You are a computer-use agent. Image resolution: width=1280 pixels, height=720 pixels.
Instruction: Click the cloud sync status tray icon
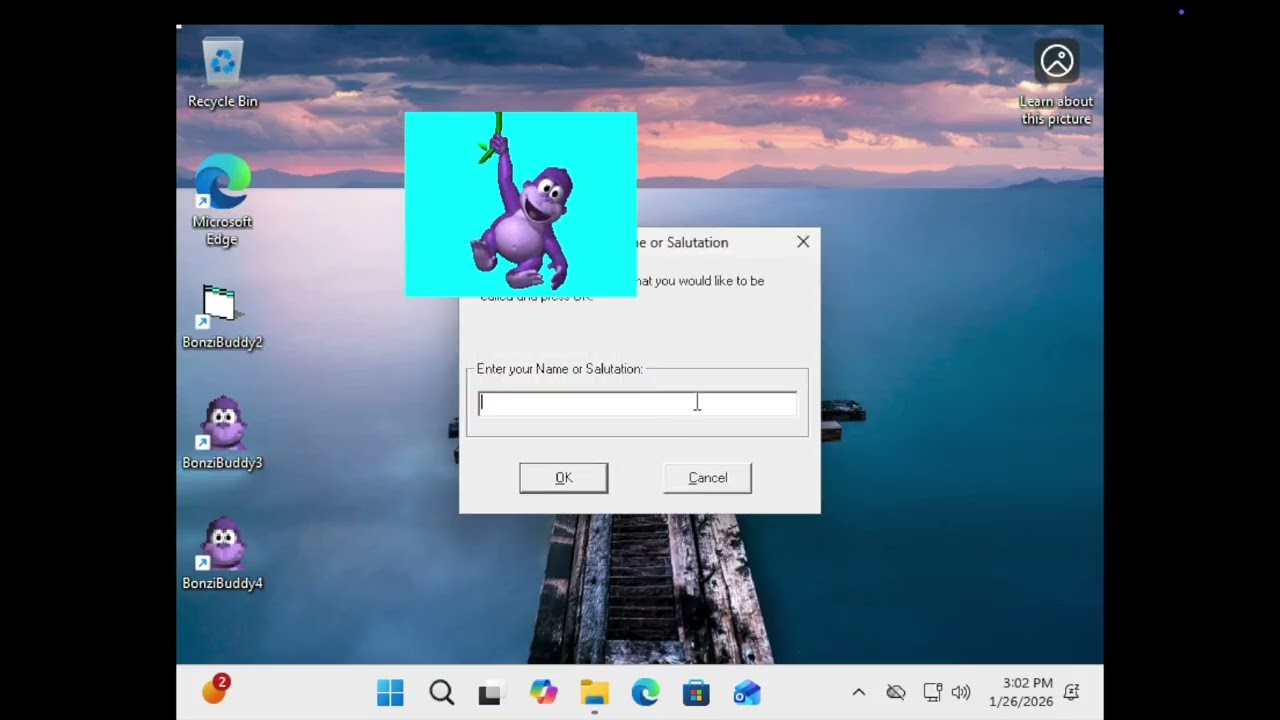[896, 692]
